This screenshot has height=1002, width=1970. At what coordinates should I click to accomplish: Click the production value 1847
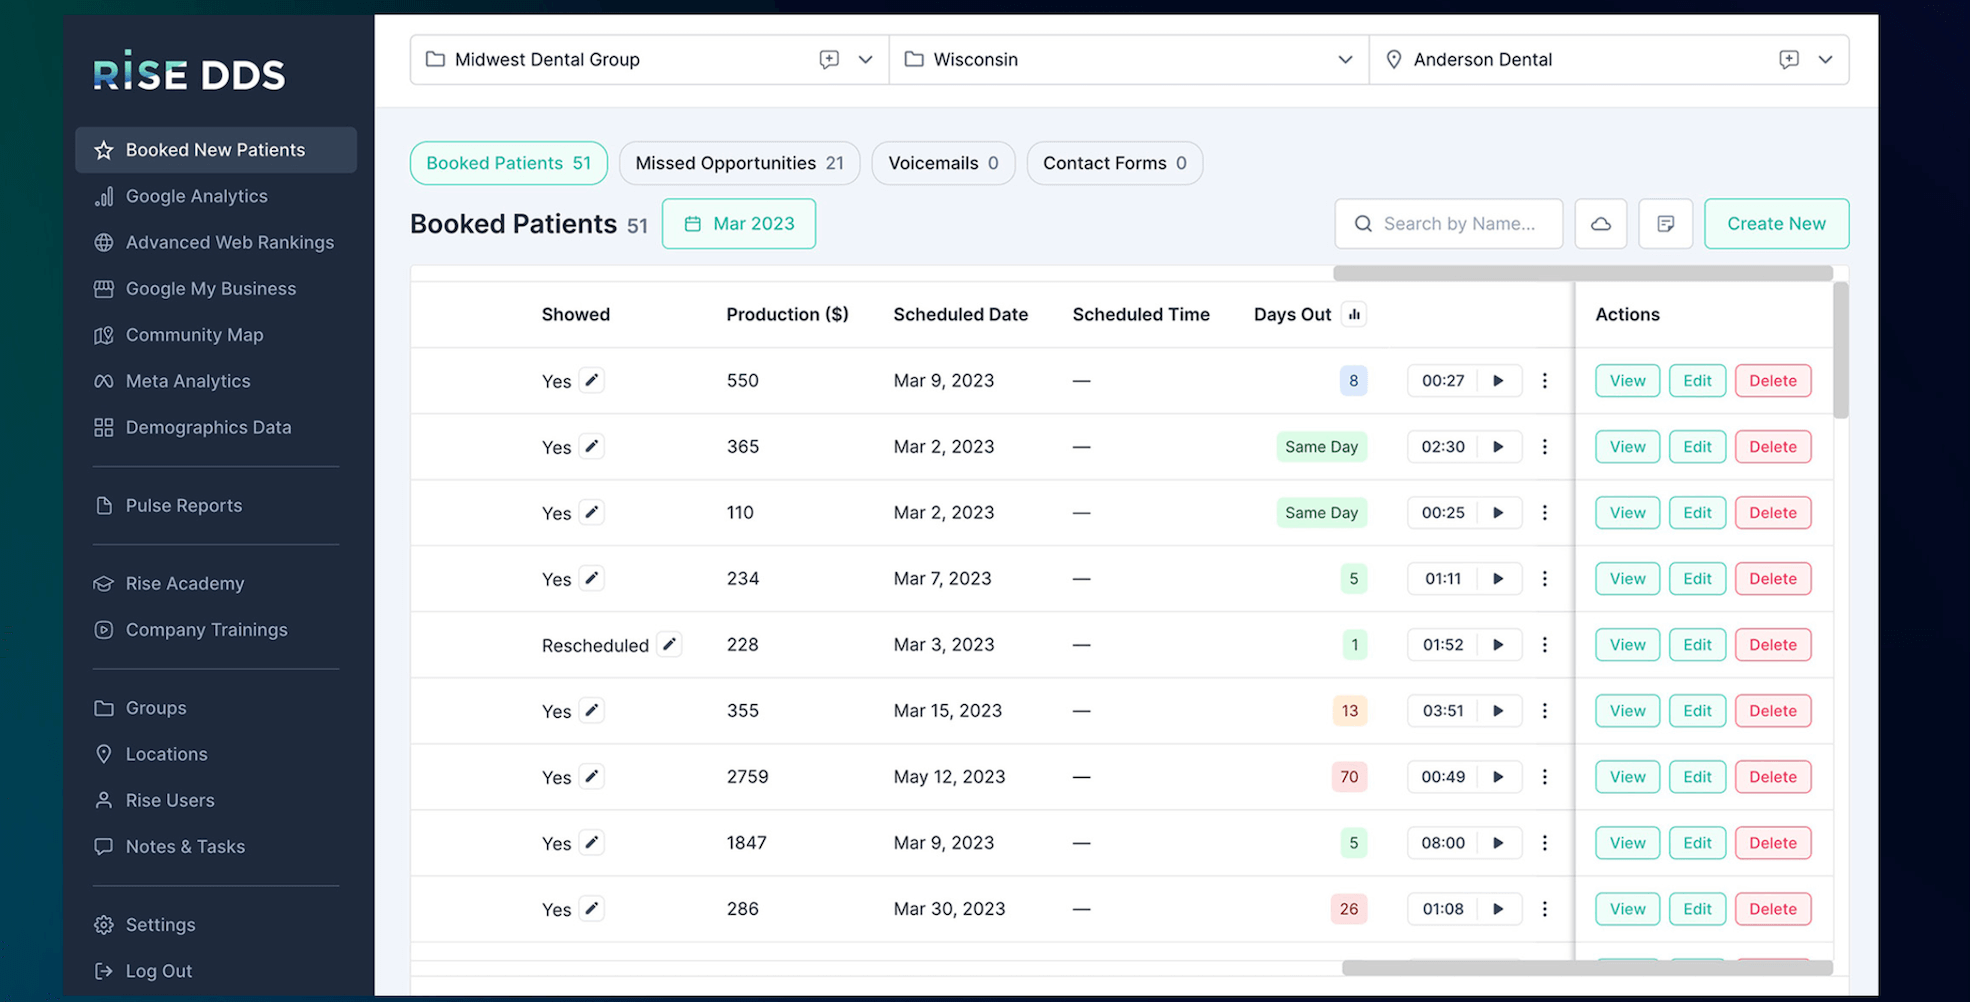[x=746, y=842]
